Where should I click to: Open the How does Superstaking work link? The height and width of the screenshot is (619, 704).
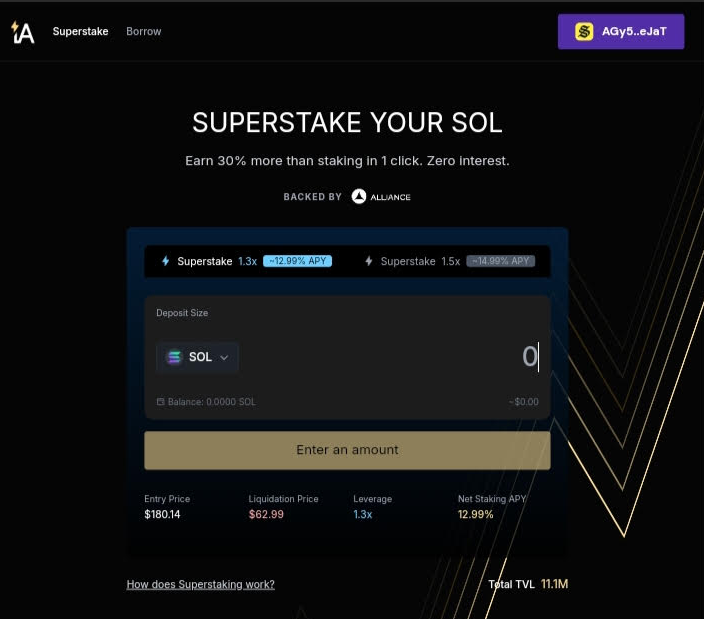(200, 584)
